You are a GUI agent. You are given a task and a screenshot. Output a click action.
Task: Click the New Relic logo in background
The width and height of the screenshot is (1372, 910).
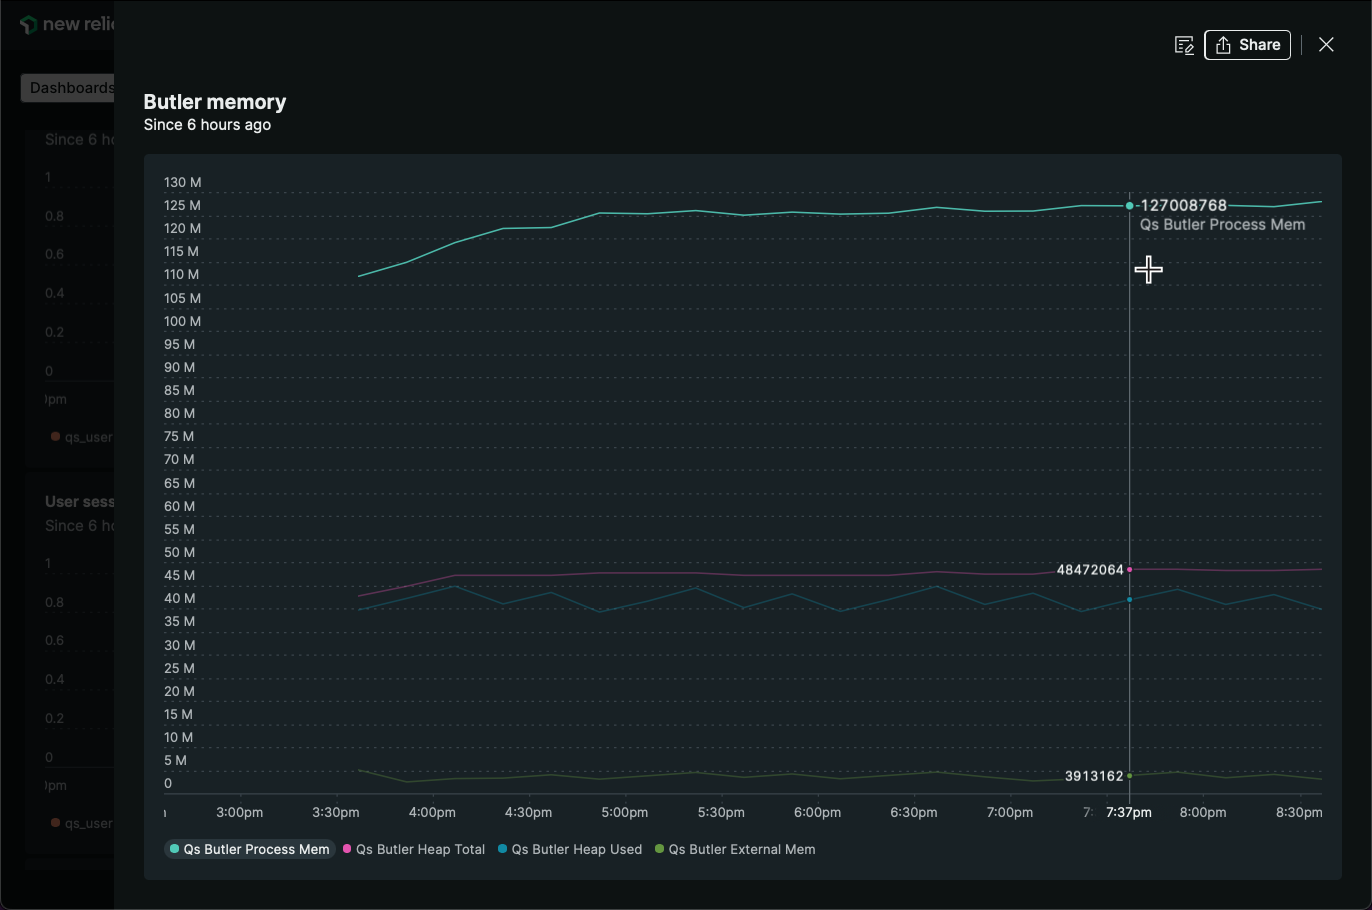[66, 24]
